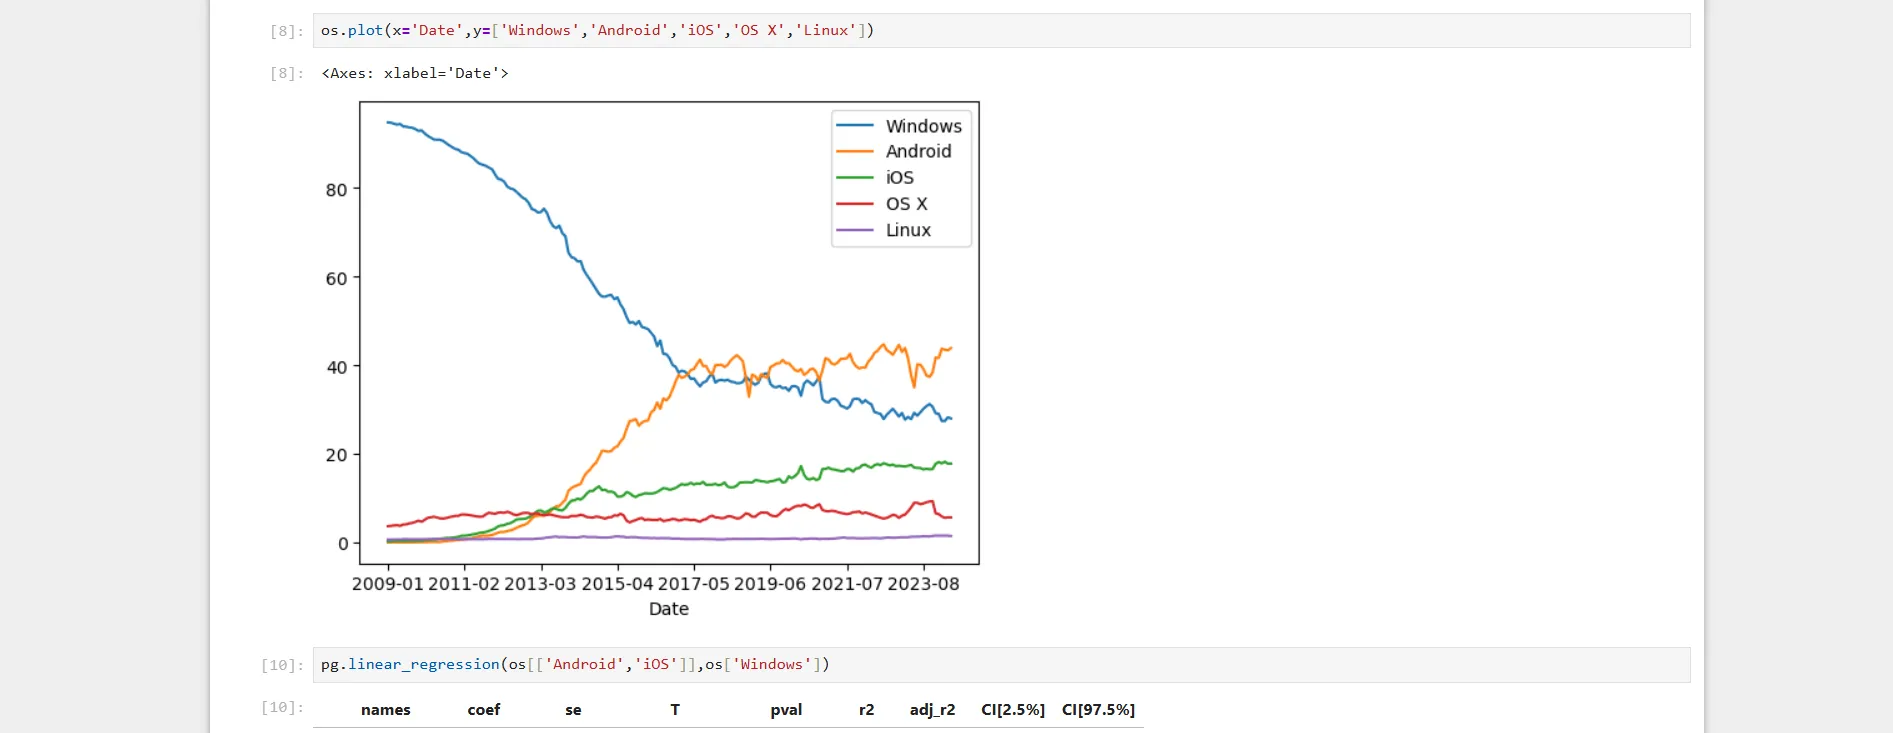1893x733 pixels.
Task: Click the line chart output image
Action: pos(651,360)
